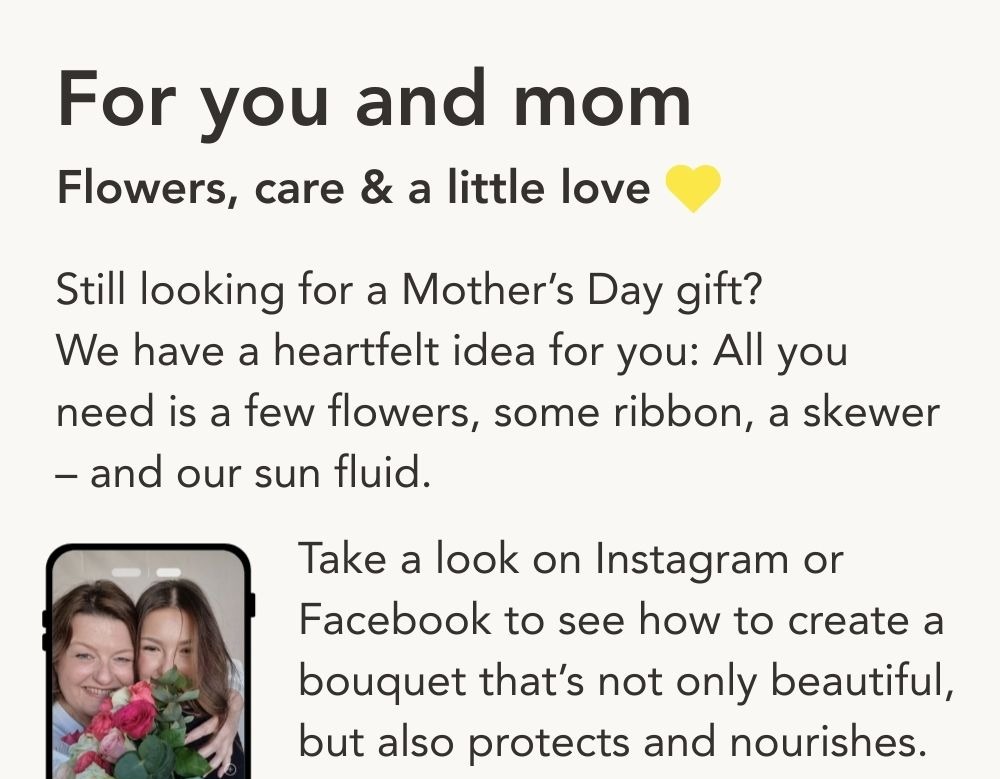Viewport: 1000px width, 779px height.
Task: Click the word Instagram in the text
Action: click(x=692, y=561)
